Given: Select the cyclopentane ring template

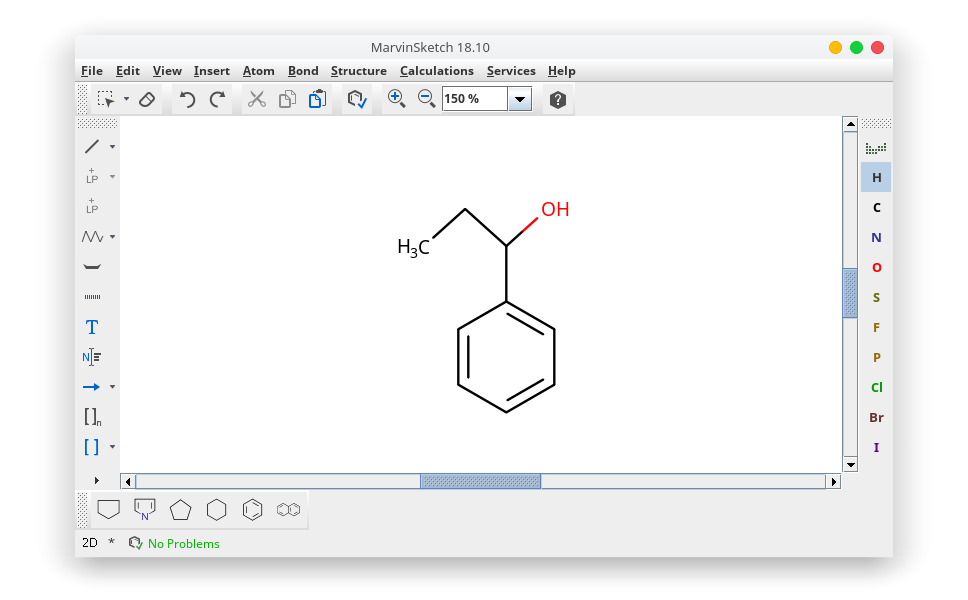Looking at the screenshot, I should 180,510.
